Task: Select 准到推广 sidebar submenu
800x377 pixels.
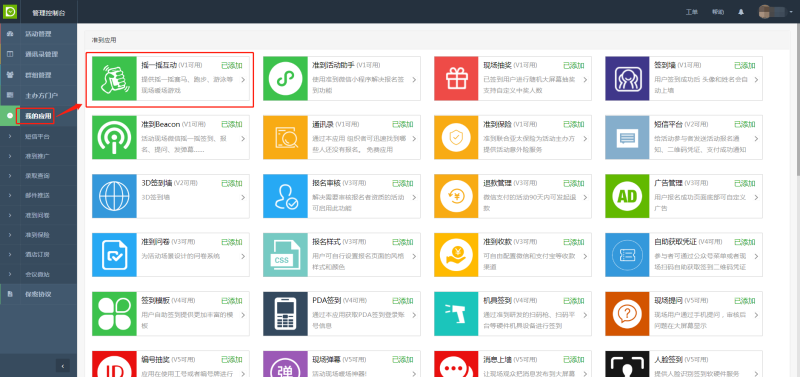Action: click(x=38, y=156)
